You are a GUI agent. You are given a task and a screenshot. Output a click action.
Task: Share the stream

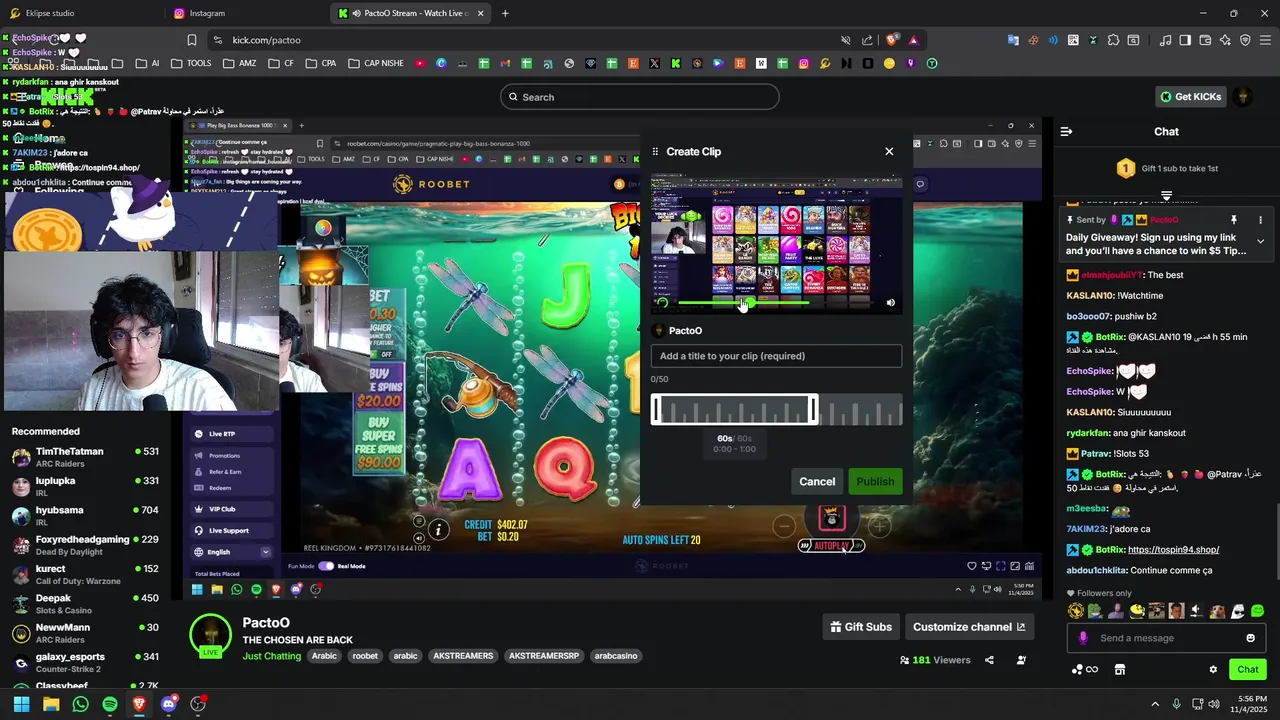tap(989, 660)
